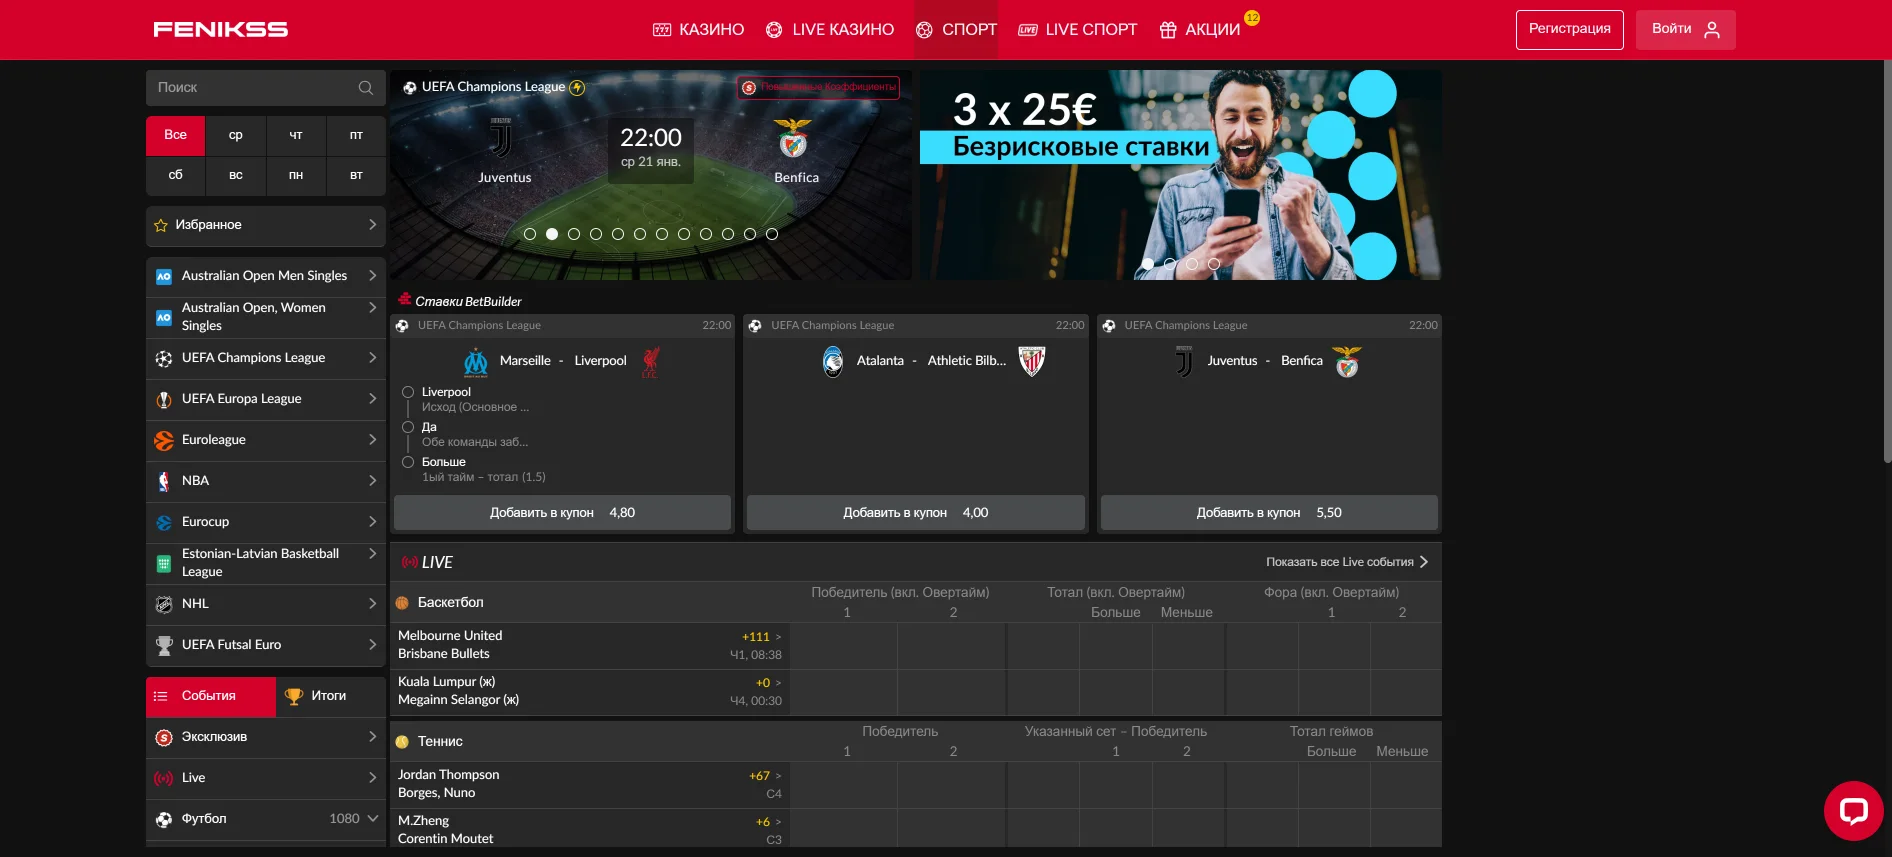Click the search magnifier icon
This screenshot has height=857, width=1892.
(x=366, y=88)
